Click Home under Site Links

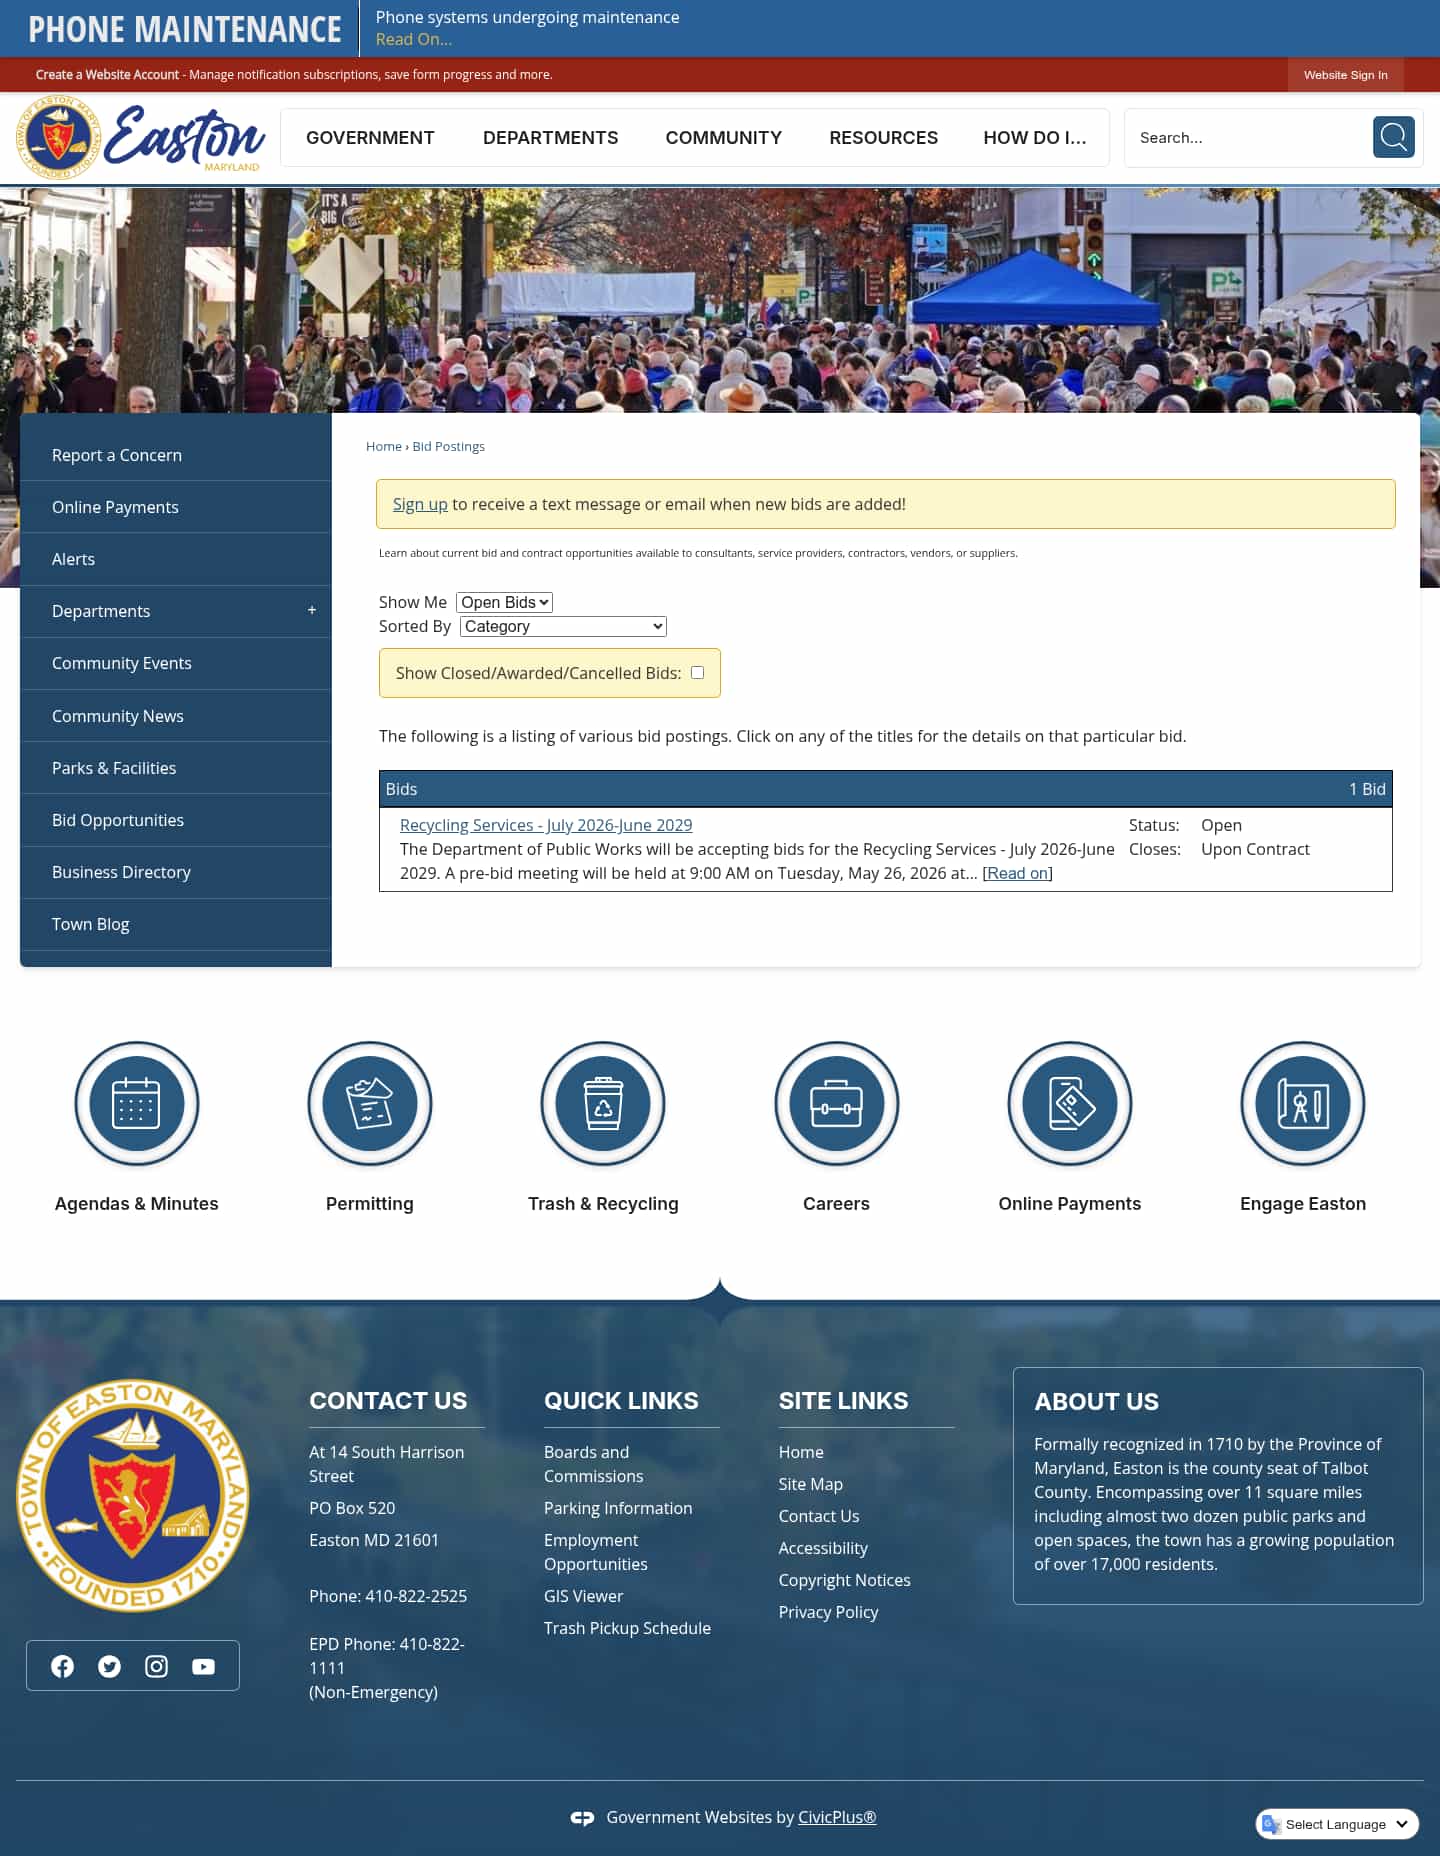coord(801,1452)
